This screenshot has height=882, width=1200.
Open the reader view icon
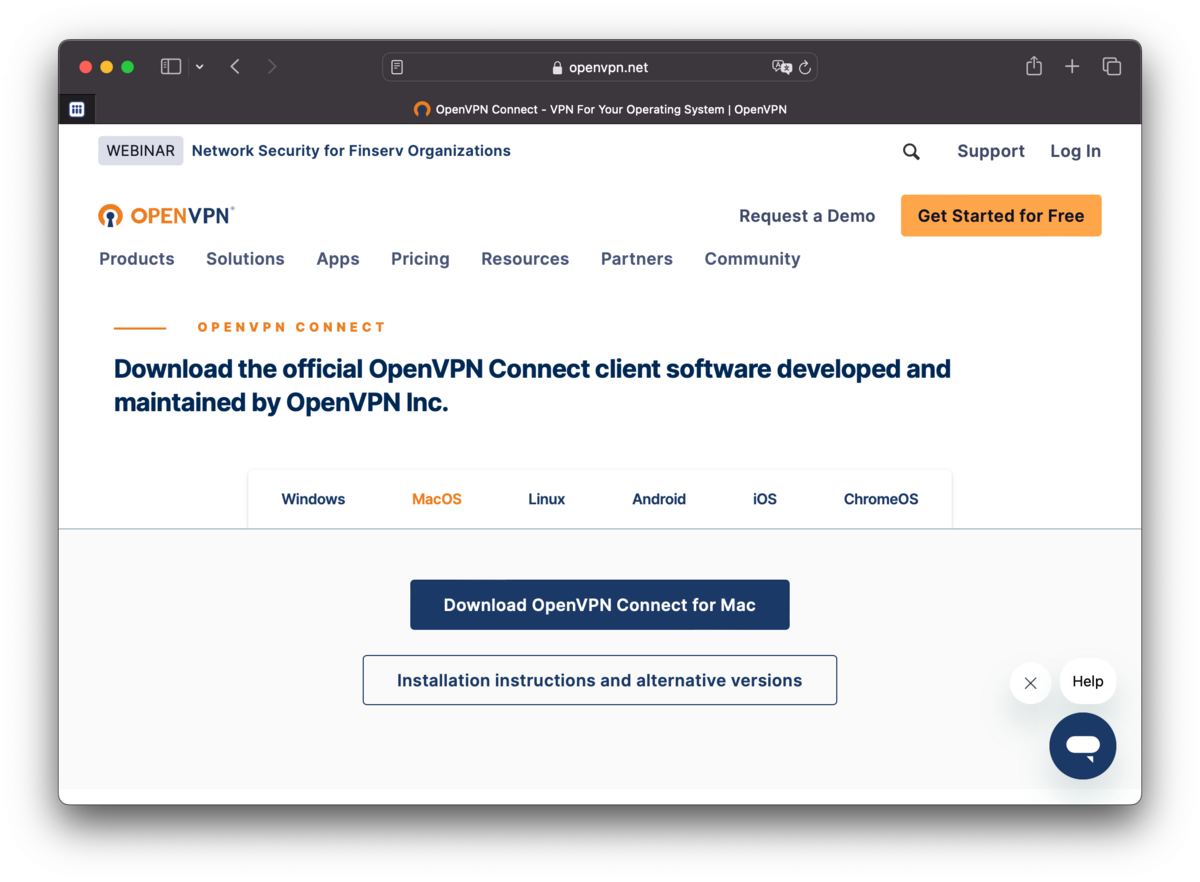click(x=397, y=68)
